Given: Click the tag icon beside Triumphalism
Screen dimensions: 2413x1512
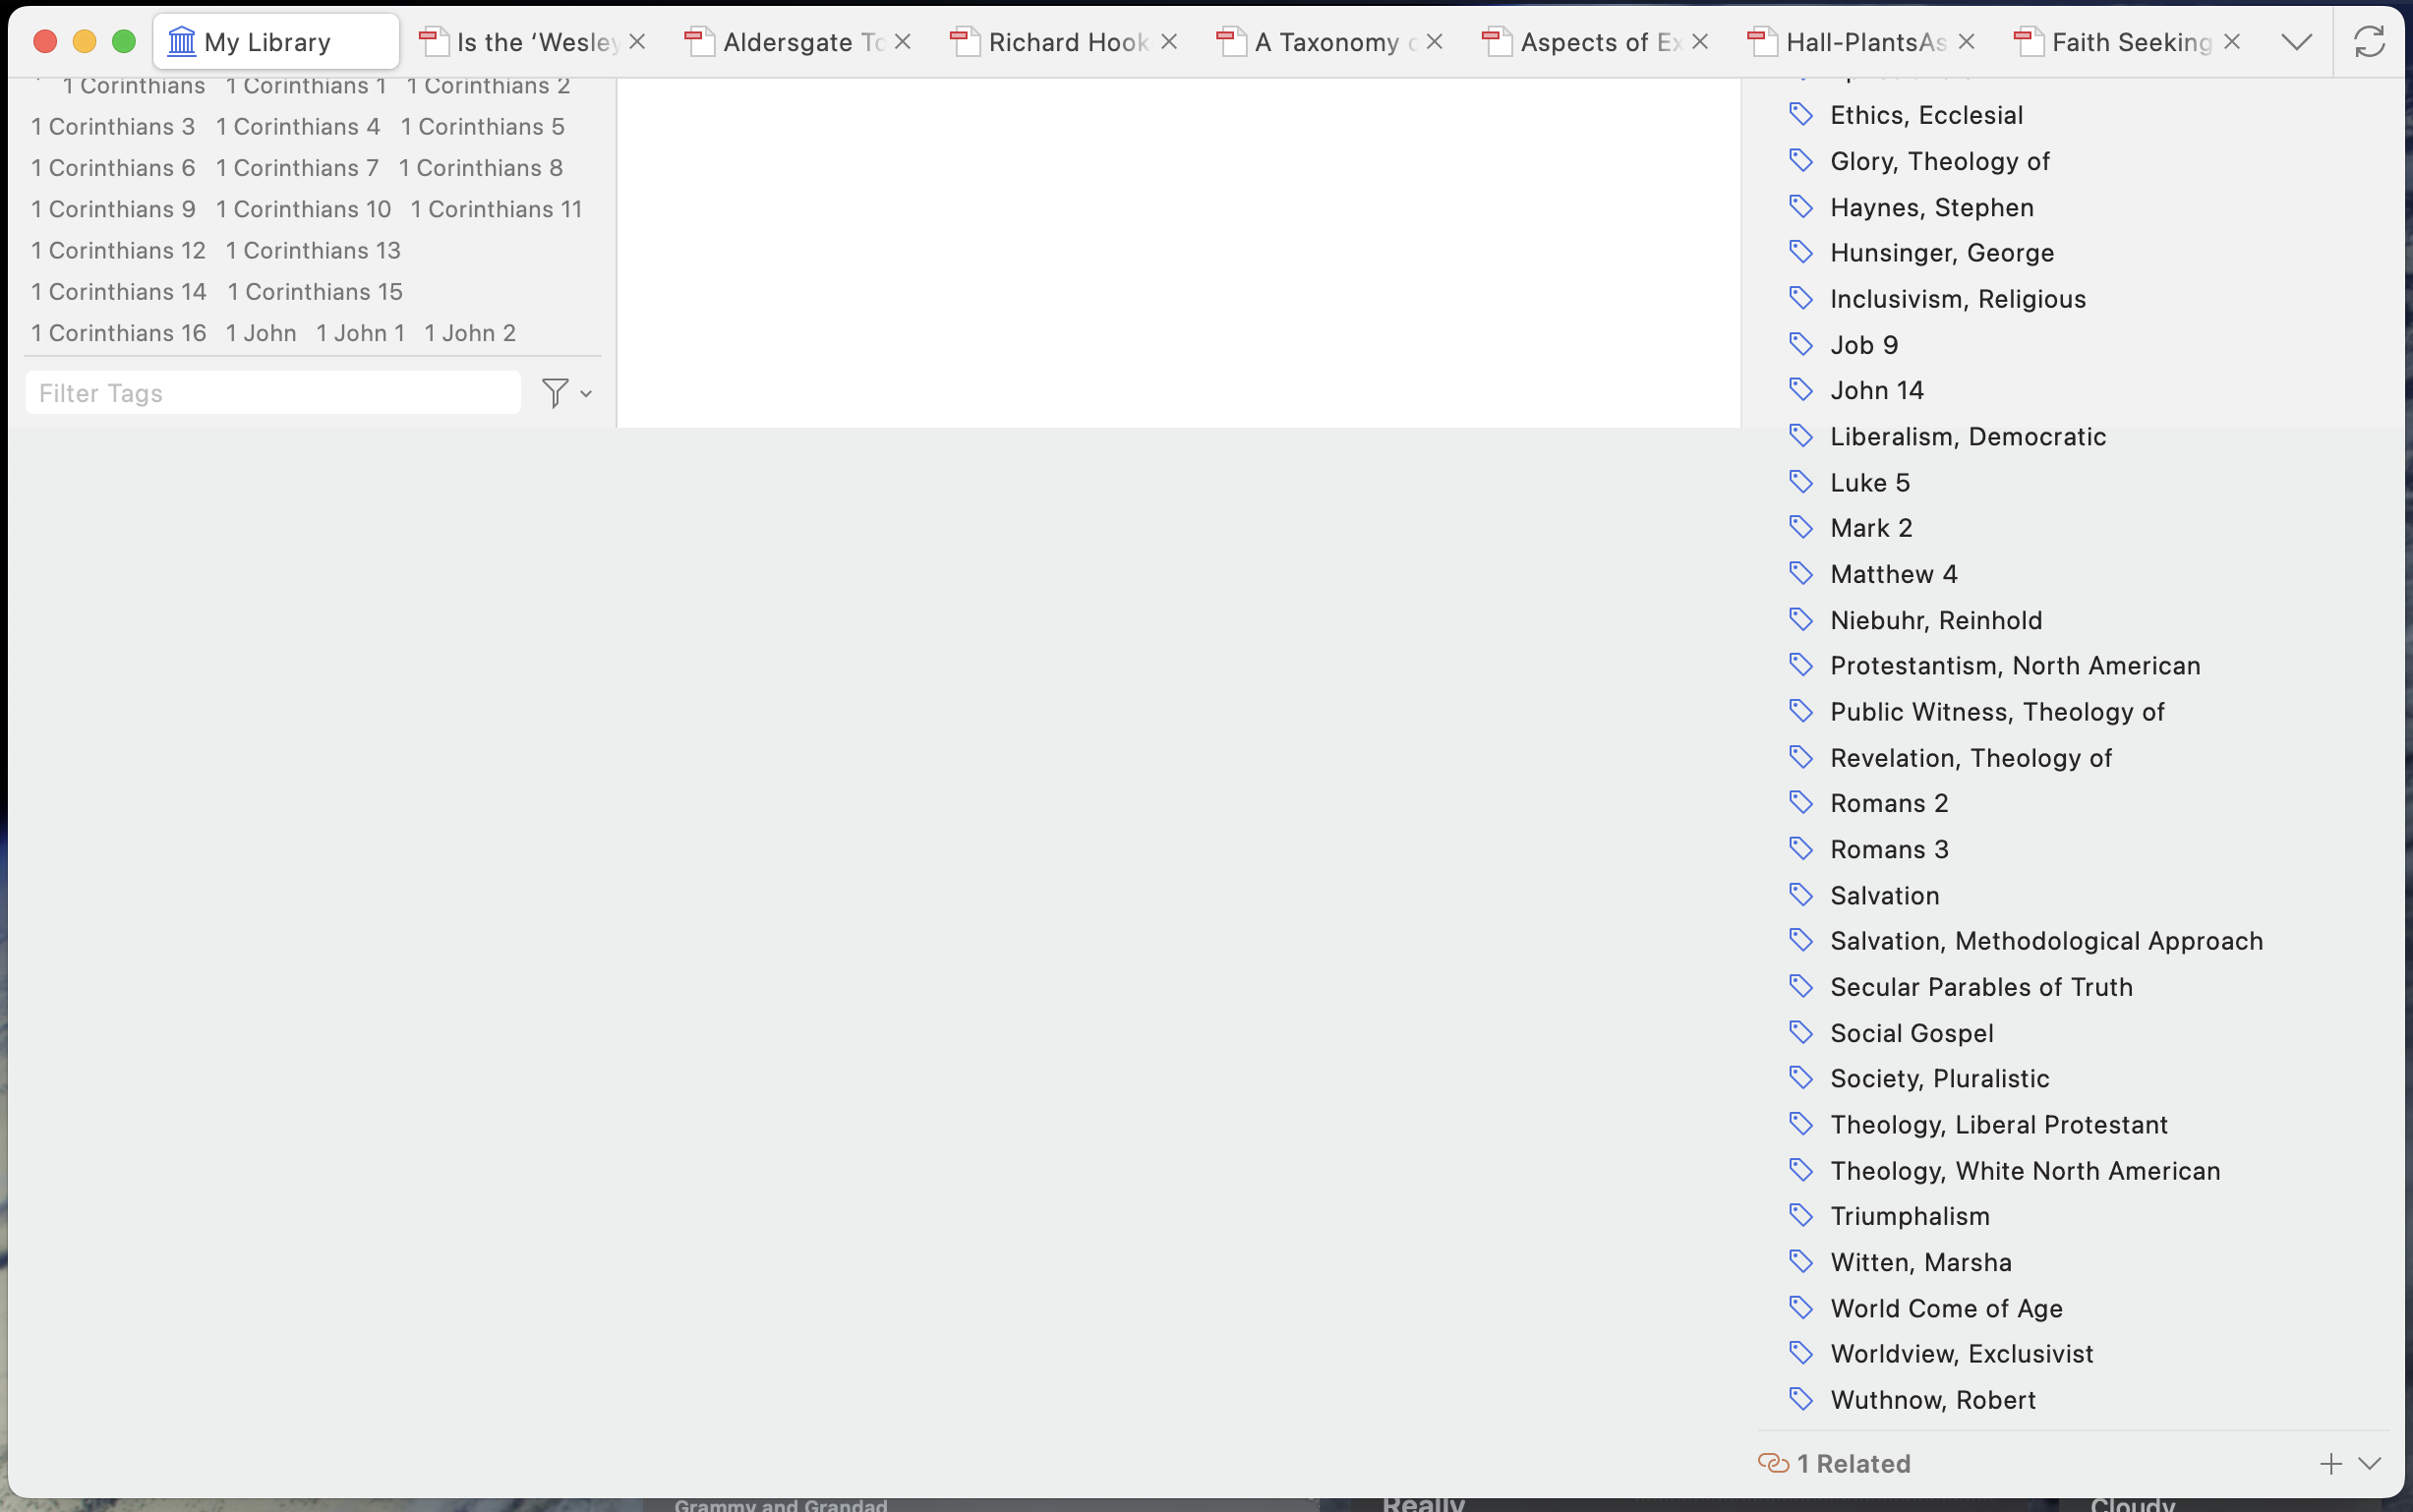Looking at the screenshot, I should (x=1801, y=1216).
